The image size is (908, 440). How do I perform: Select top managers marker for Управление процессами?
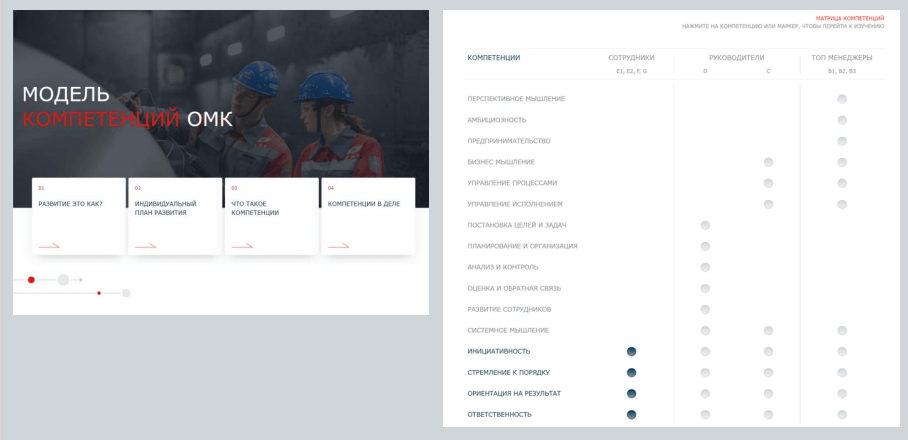point(842,183)
